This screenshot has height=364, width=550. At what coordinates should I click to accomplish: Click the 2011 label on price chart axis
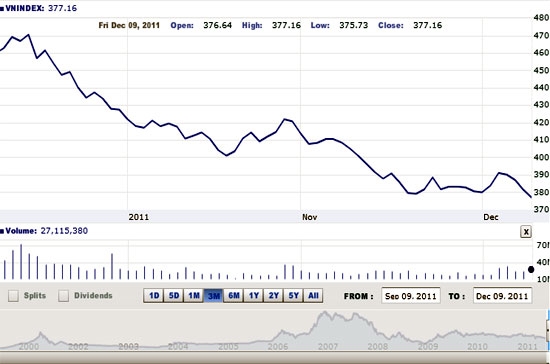[139, 217]
